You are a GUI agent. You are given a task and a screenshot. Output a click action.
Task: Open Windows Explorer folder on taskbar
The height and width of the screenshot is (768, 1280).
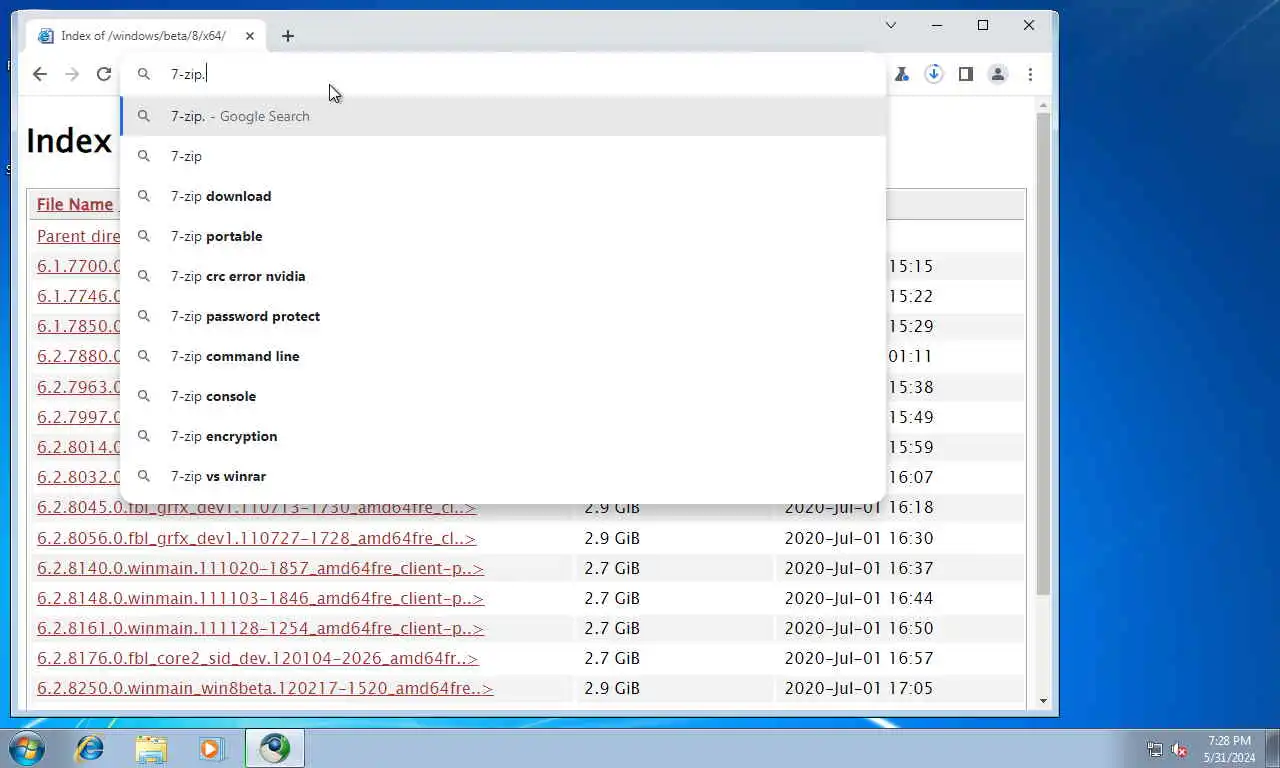tap(151, 748)
